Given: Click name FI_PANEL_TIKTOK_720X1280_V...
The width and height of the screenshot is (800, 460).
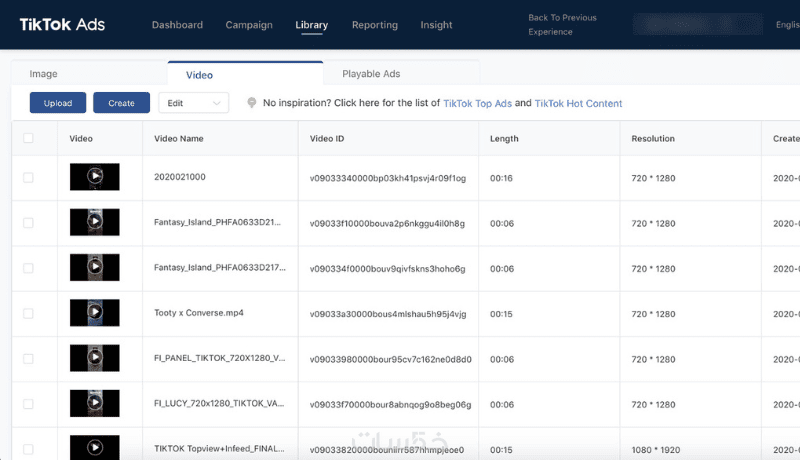Looking at the screenshot, I should 219,358.
